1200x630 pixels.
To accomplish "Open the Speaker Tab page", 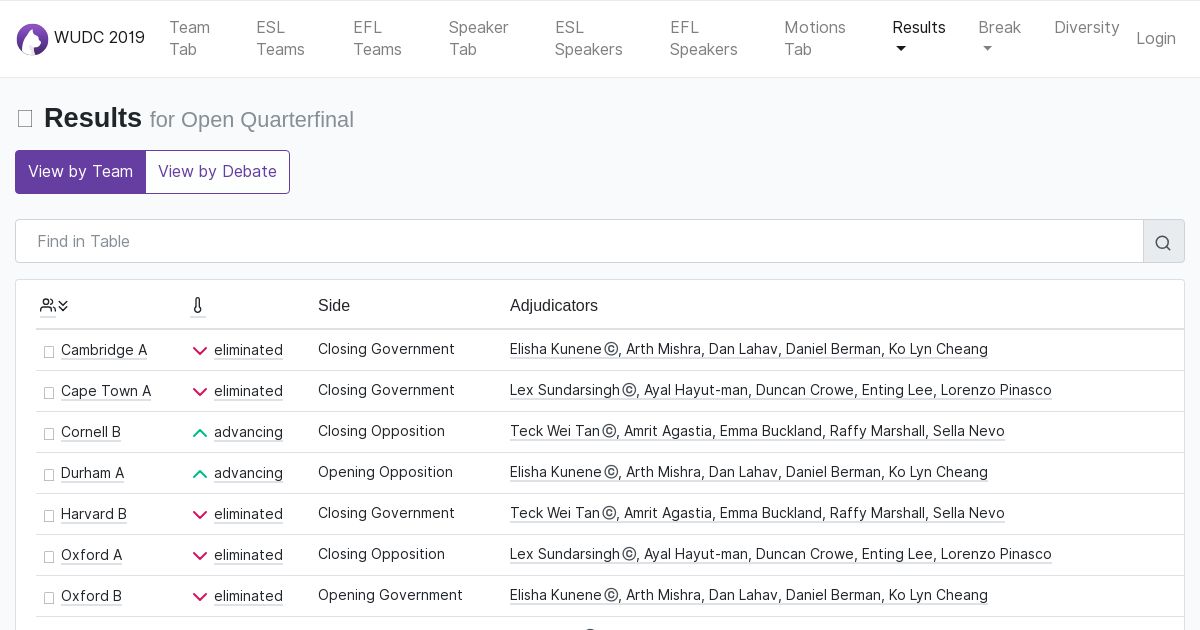I will (x=478, y=38).
